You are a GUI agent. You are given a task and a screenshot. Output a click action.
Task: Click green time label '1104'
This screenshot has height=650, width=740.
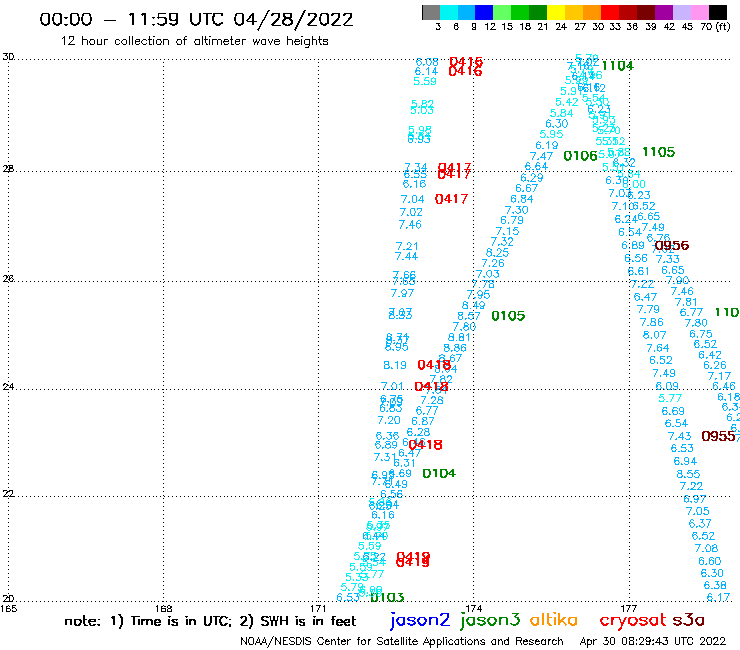[618, 66]
